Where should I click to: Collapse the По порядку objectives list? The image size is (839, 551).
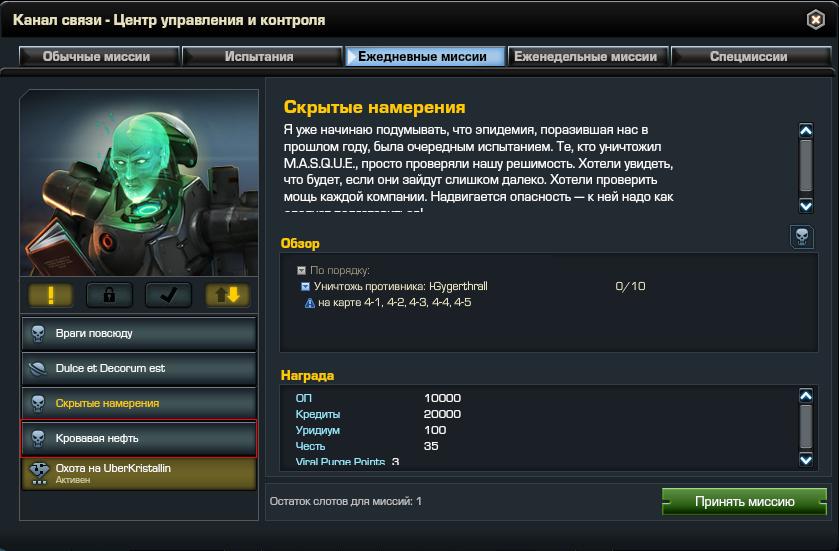[x=301, y=271]
